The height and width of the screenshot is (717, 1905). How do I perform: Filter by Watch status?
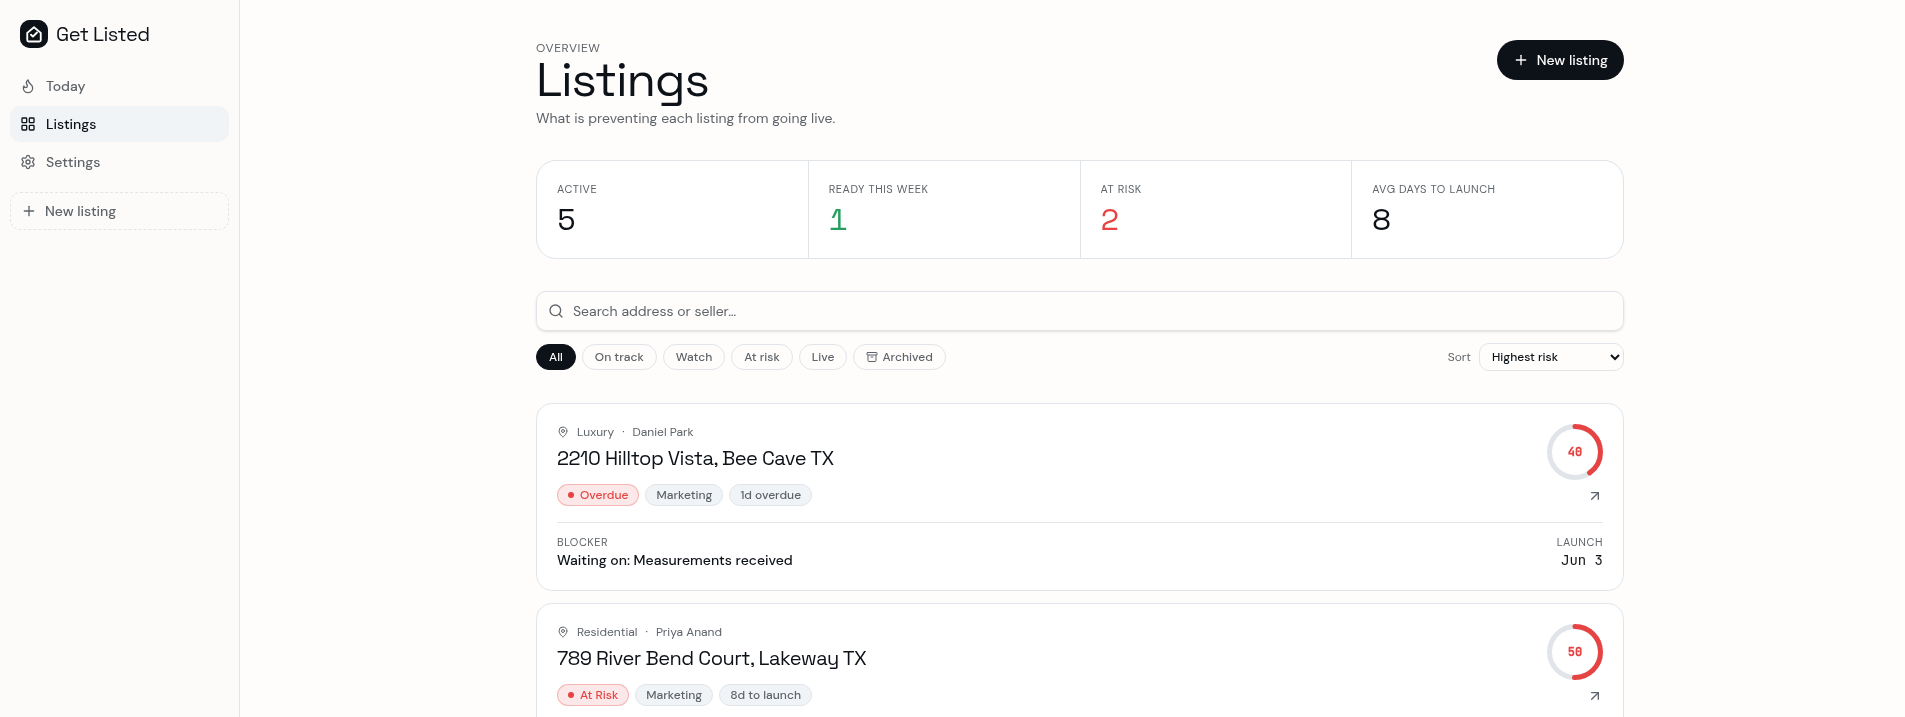694,357
